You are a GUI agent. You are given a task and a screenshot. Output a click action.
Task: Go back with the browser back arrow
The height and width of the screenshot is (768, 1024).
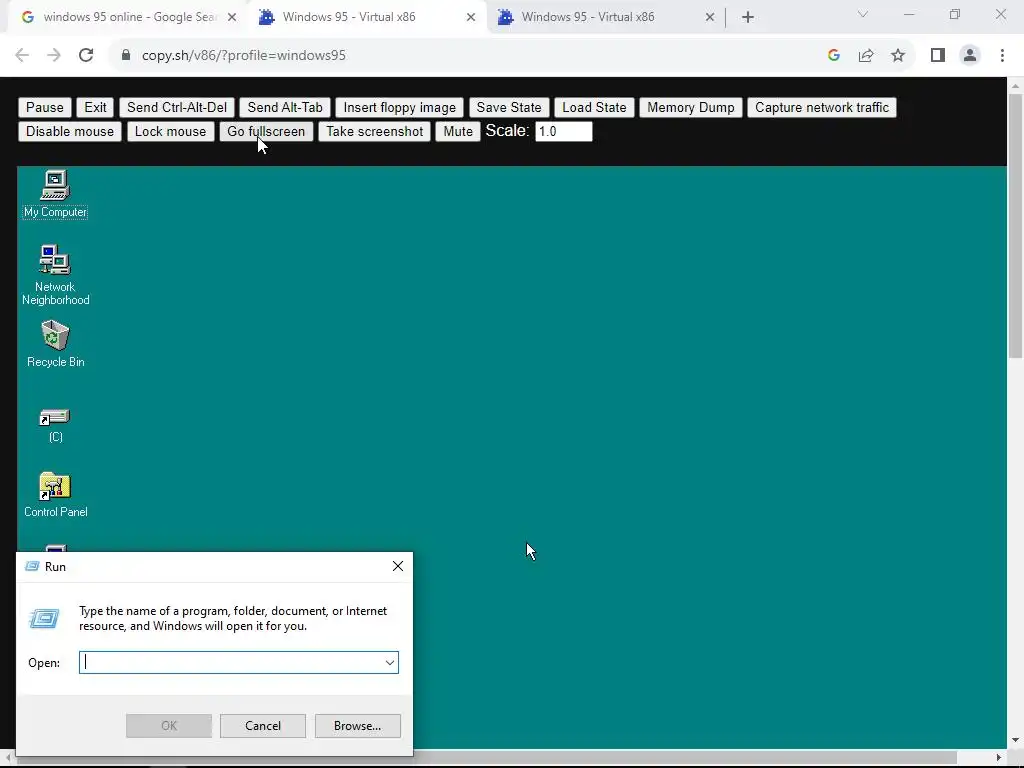point(22,56)
